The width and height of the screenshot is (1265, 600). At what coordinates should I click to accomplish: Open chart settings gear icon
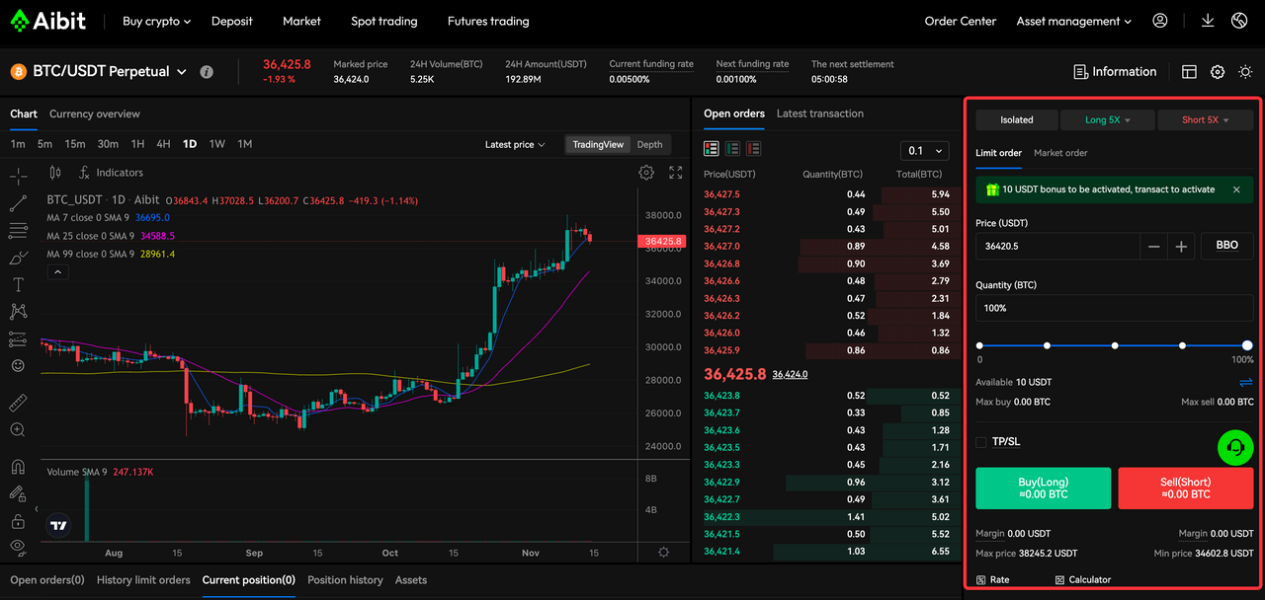pos(647,173)
